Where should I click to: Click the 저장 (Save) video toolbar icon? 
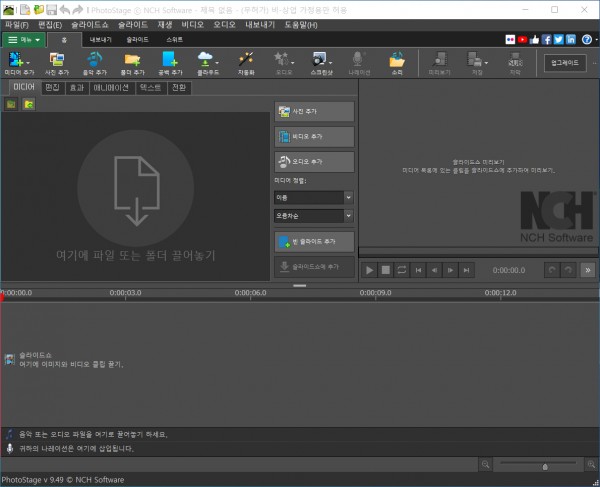474,63
